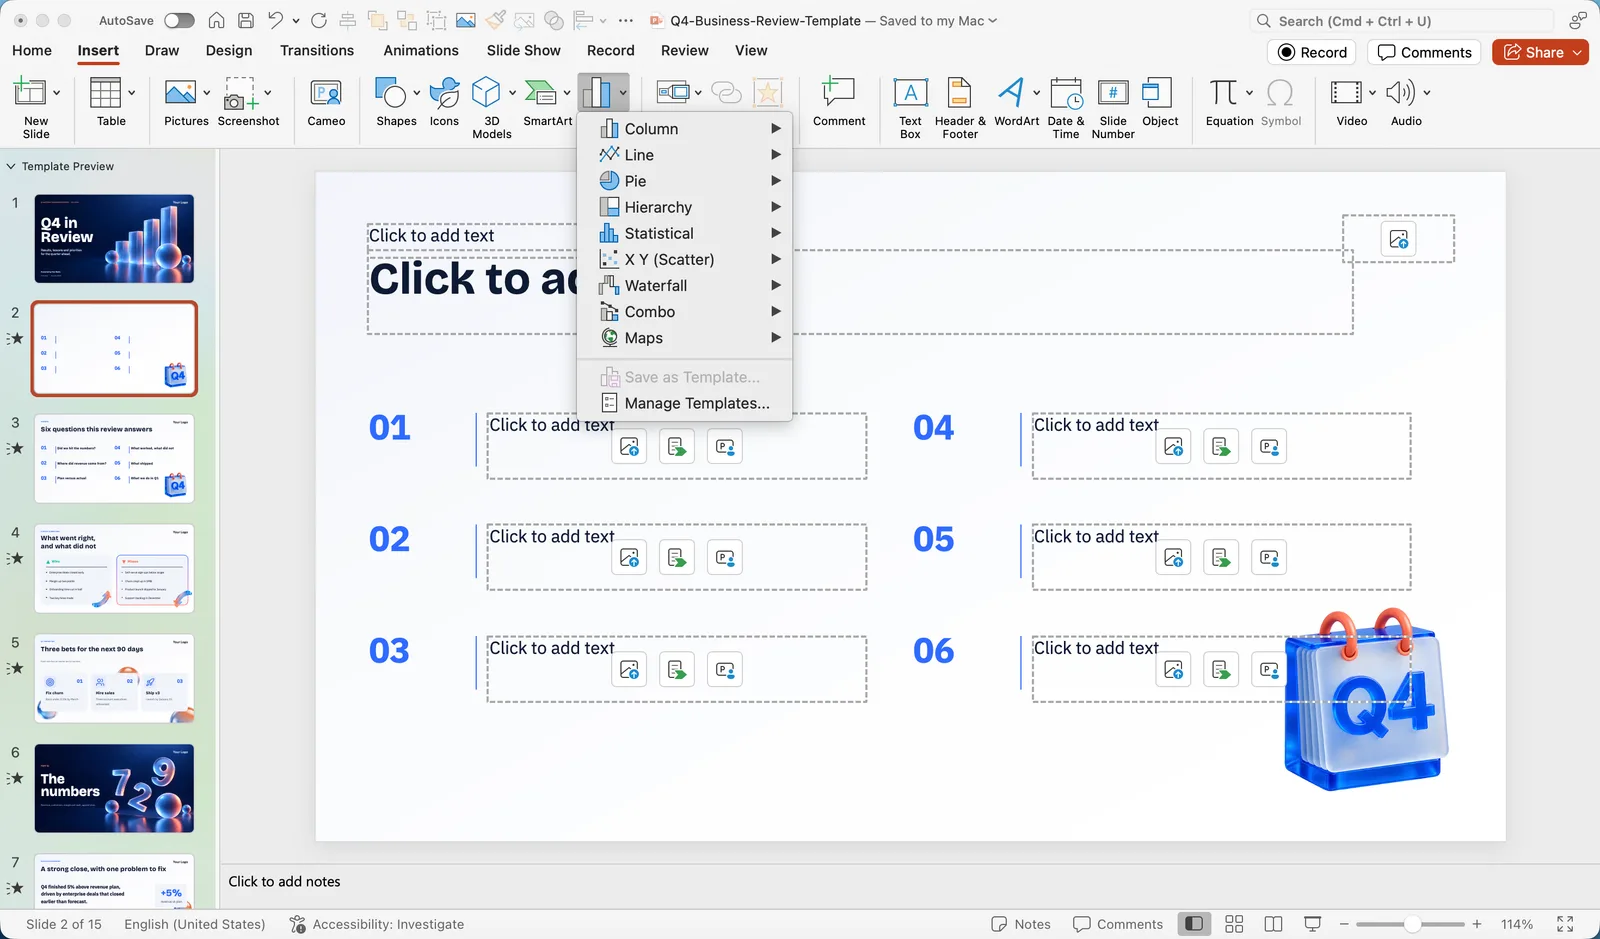Adjust the zoom slider handle

[x=1412, y=924]
